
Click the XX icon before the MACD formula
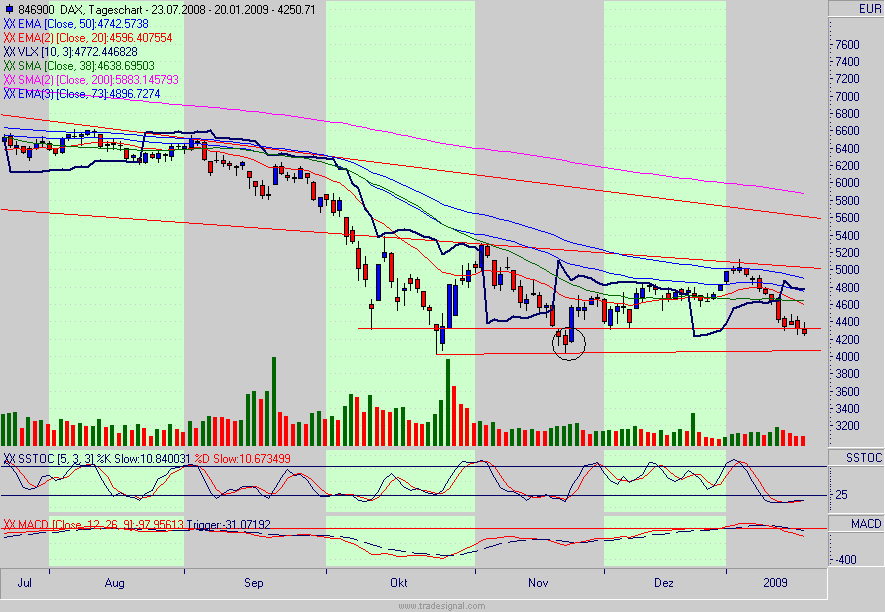[x=10, y=521]
